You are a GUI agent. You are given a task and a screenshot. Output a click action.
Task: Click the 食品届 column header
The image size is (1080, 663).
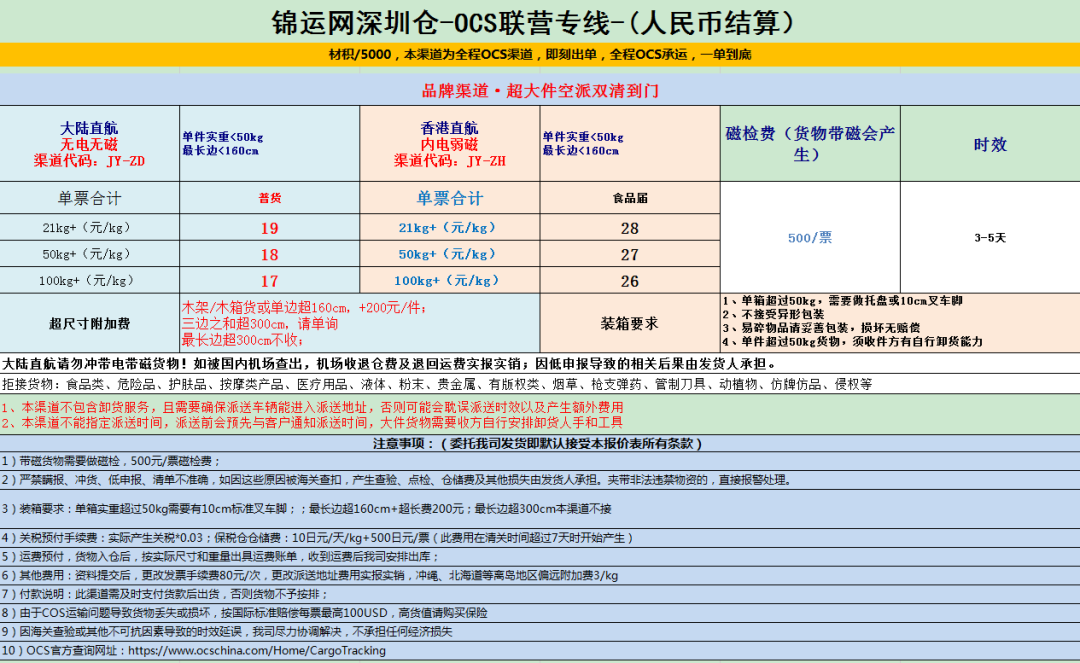coord(629,198)
